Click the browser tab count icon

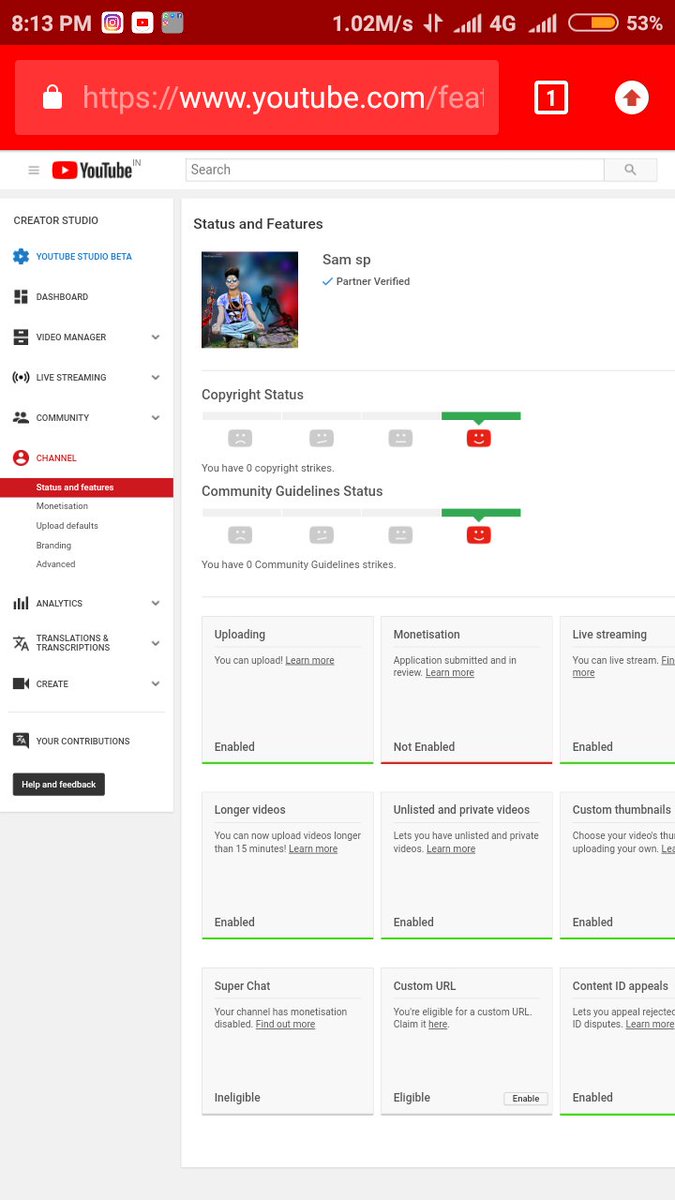pos(551,98)
